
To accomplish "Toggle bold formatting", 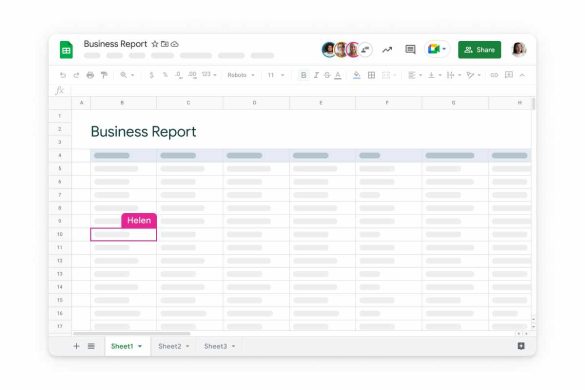I will click(x=303, y=75).
